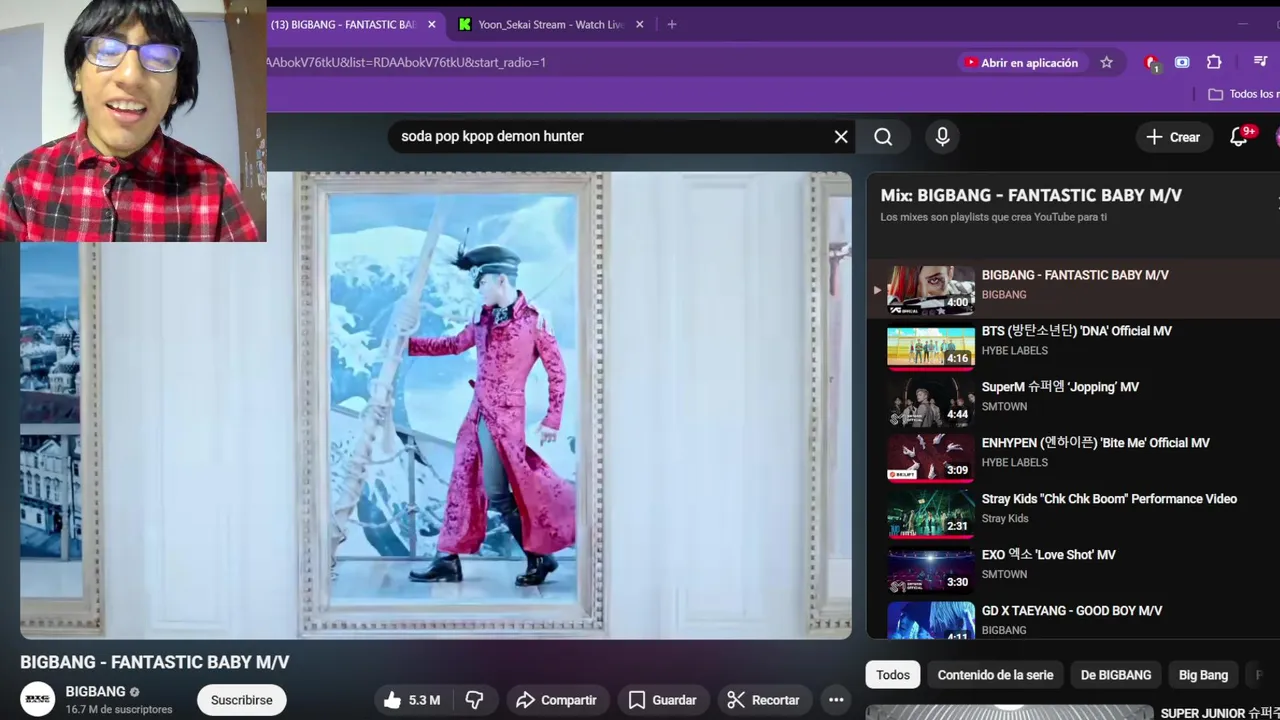Switch to the BIGBANG - FANTASTIC BABY tab

(341, 24)
